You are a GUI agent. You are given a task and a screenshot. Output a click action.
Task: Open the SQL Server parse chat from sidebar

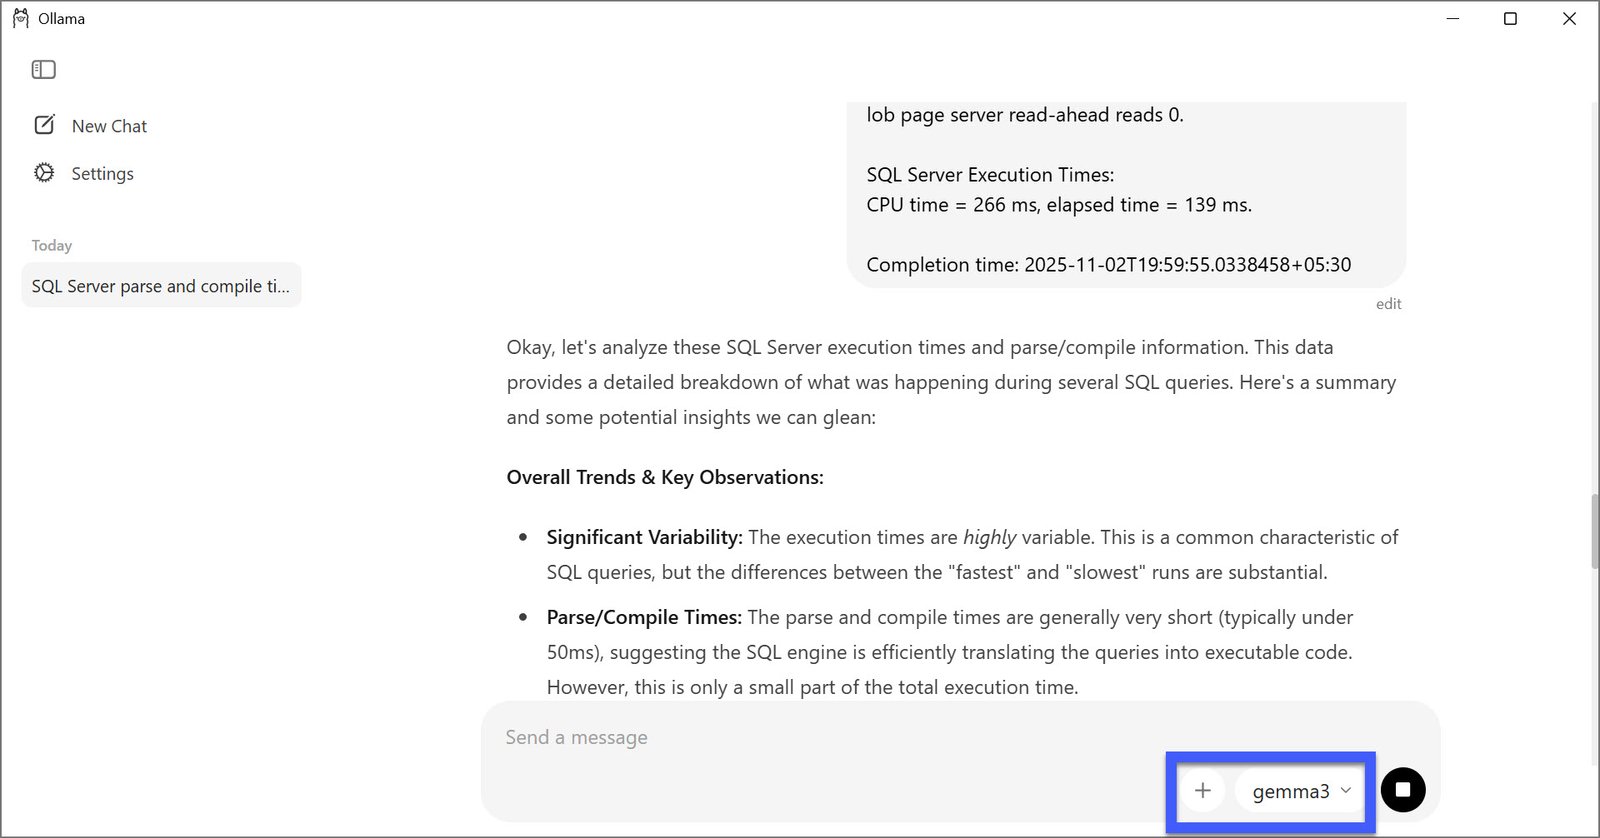[x=160, y=285]
